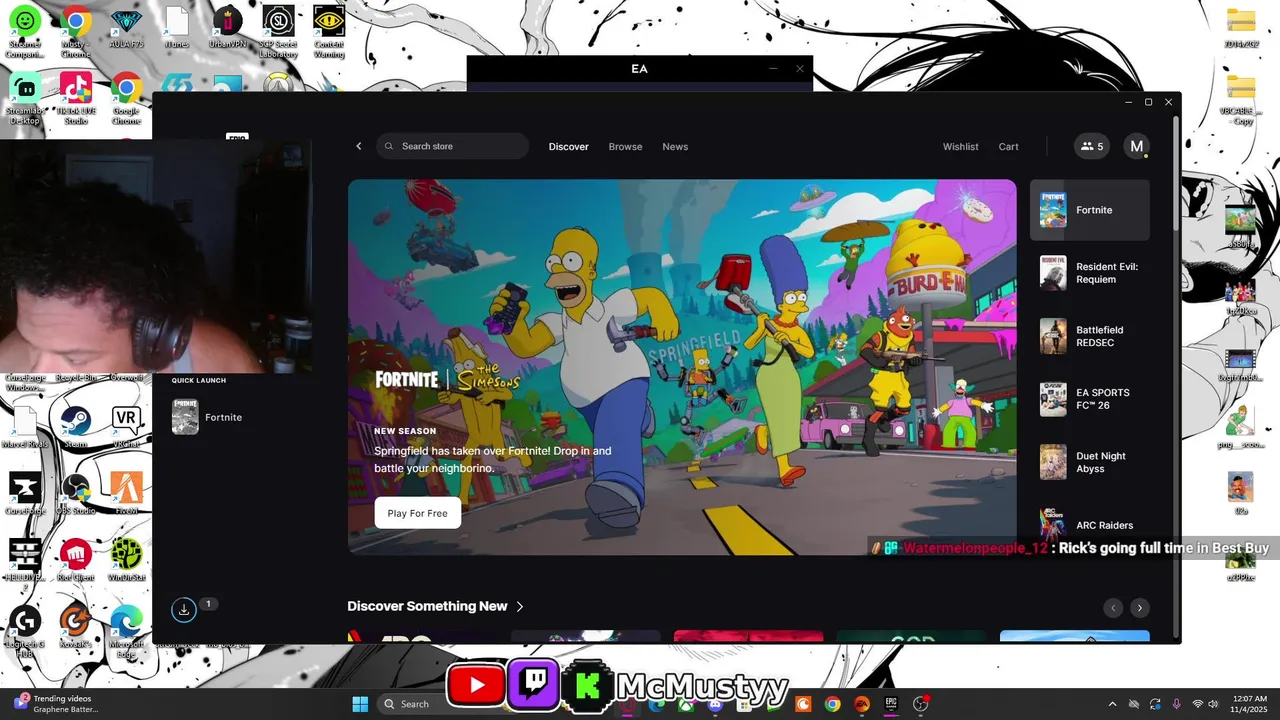Select Duet Night Abyss in carousel list
Image resolution: width=1280 pixels, height=720 pixels.
[1090, 462]
